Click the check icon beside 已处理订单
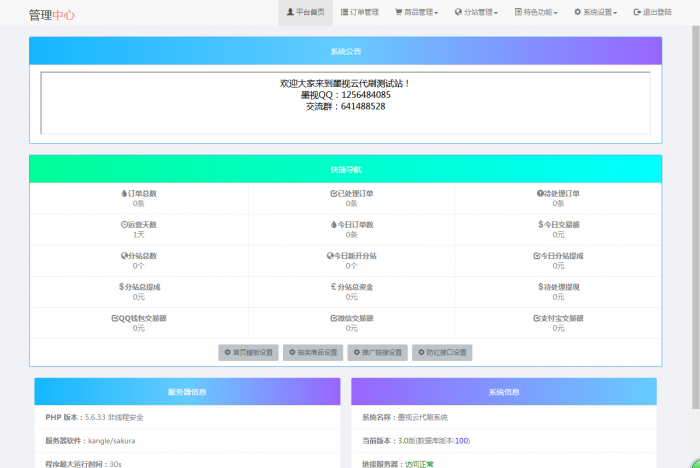The height and width of the screenshot is (468, 700). [333, 194]
